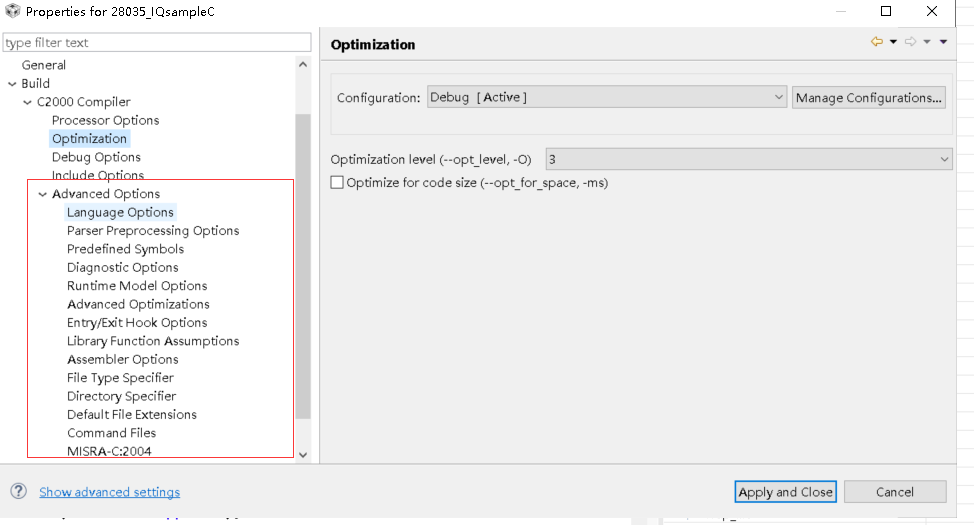Click the yellow back navigation arrow
The image size is (974, 525).
pyautogui.click(x=877, y=42)
